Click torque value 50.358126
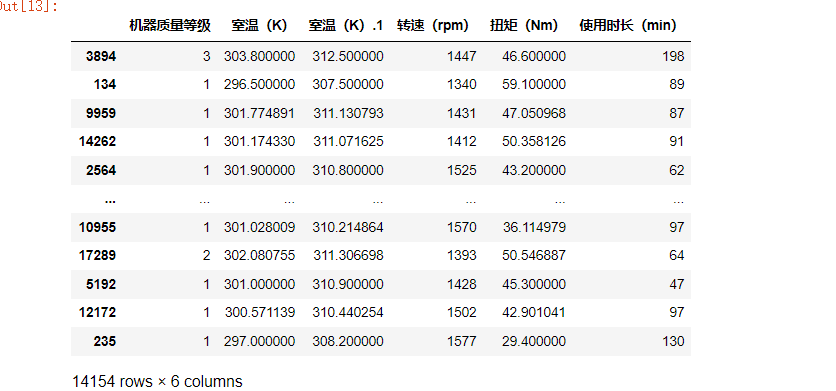Image resolution: width=836 pixels, height=391 pixels. tap(534, 142)
